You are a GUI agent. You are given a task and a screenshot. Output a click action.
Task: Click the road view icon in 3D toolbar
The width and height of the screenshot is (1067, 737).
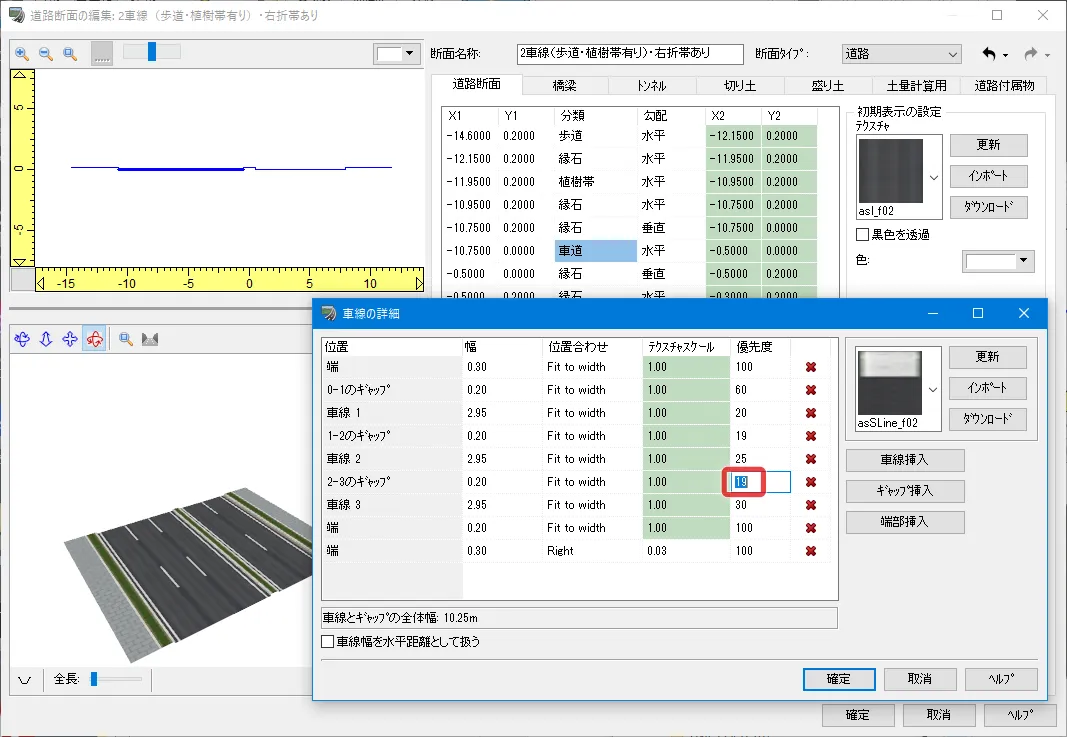pyautogui.click(x=151, y=340)
